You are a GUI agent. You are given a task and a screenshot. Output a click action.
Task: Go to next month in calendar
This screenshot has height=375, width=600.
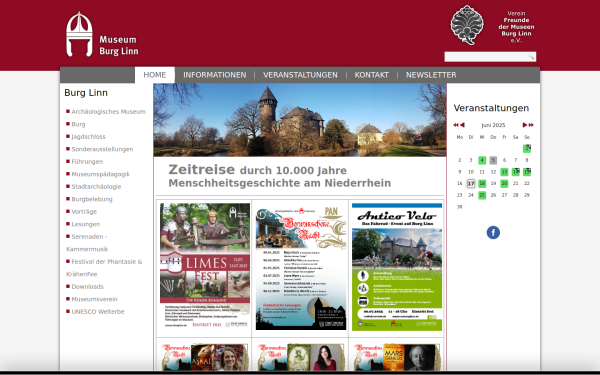[525, 125]
